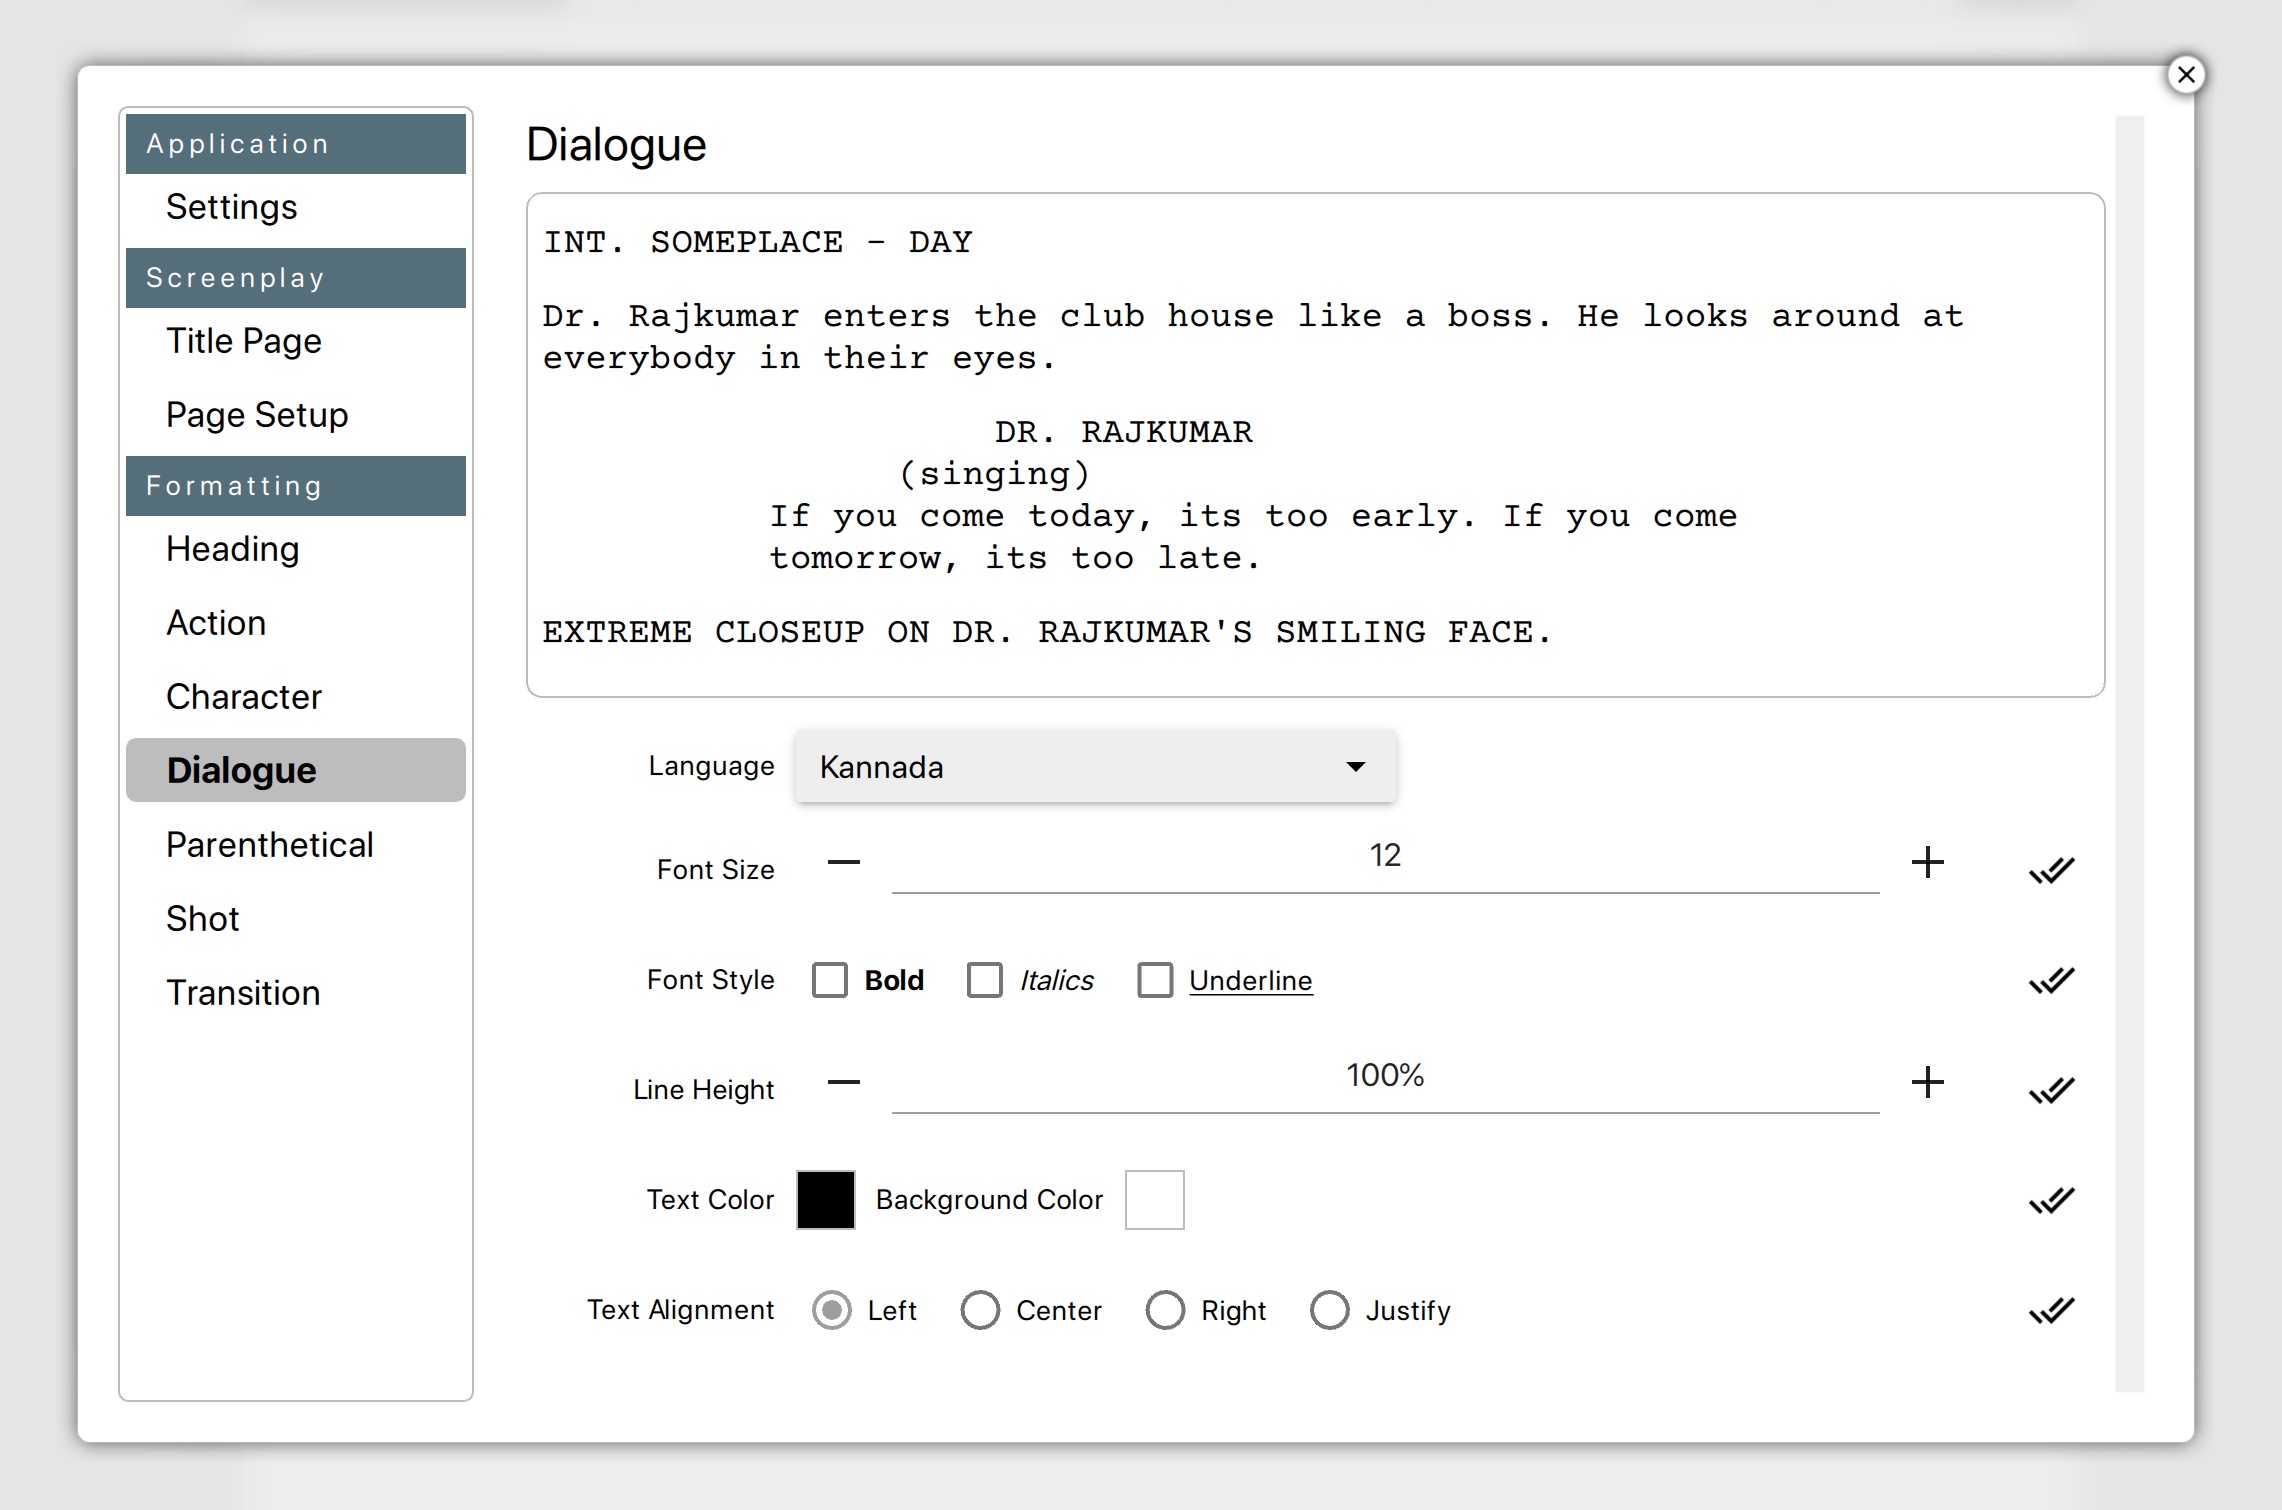Click the Line Height plus icon
Image resolution: width=2282 pixels, height=1510 pixels.
(x=1927, y=1082)
